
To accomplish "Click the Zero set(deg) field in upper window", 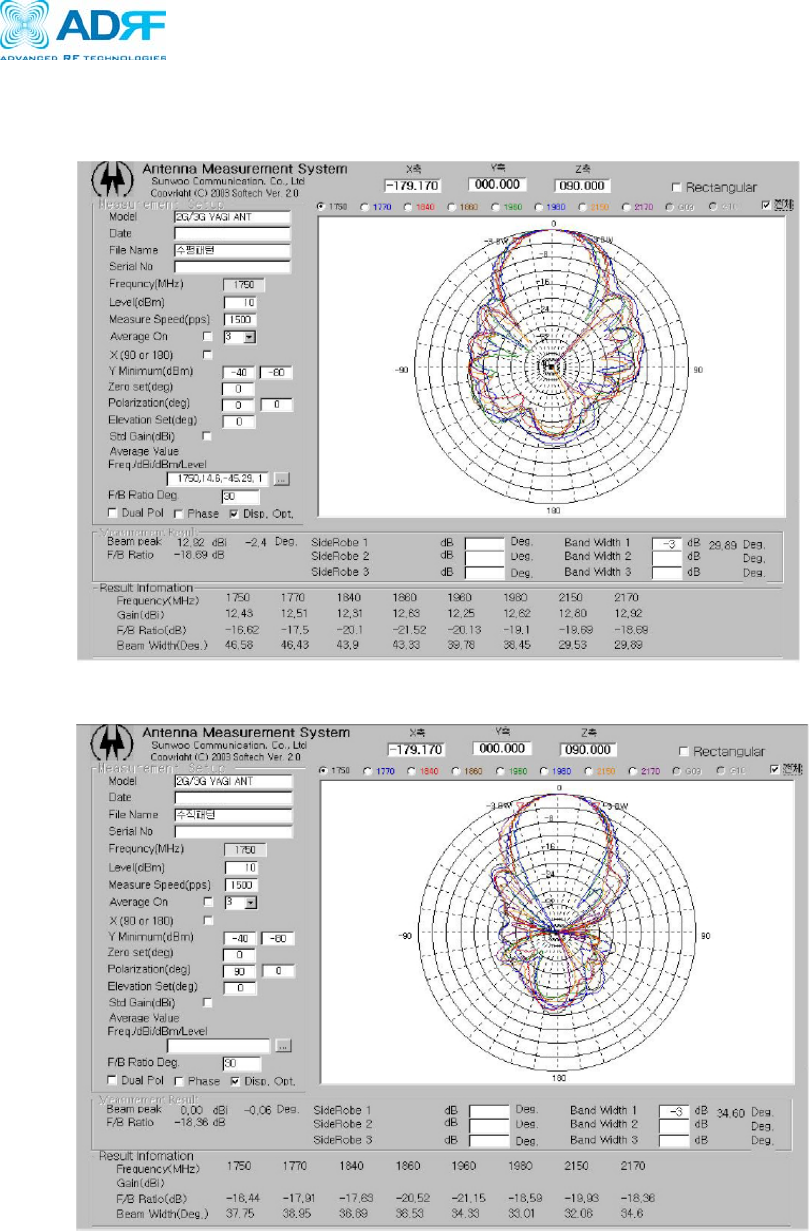I will [240, 388].
